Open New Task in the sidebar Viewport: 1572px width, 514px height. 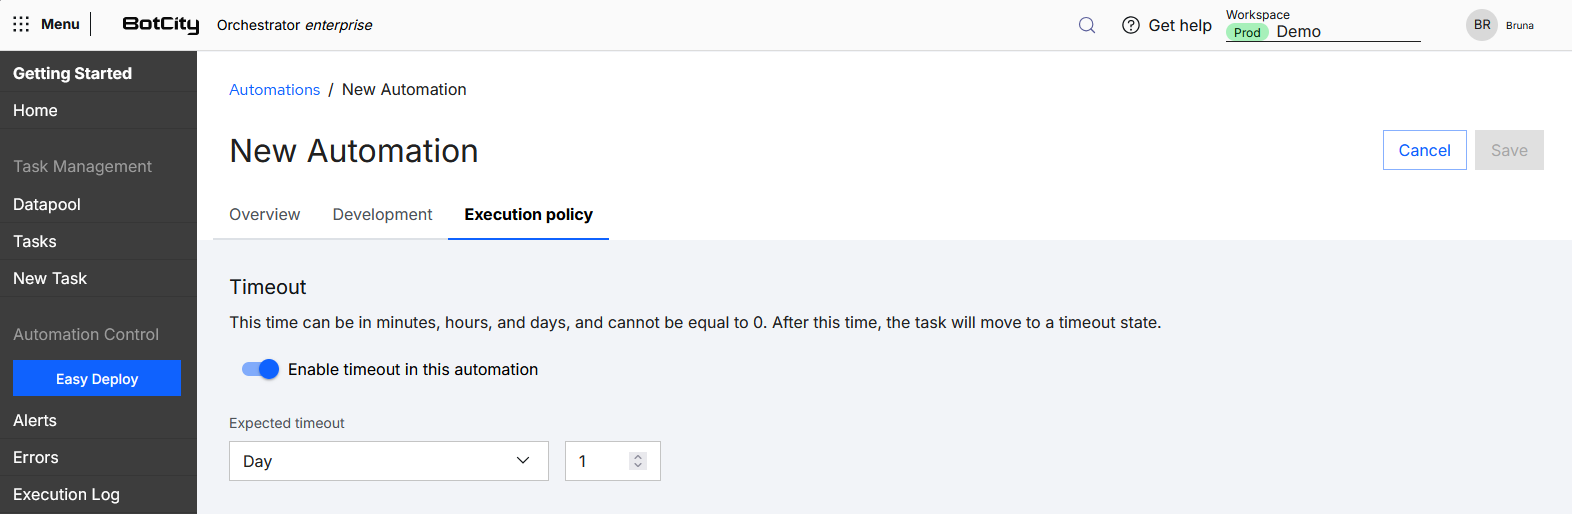click(50, 278)
